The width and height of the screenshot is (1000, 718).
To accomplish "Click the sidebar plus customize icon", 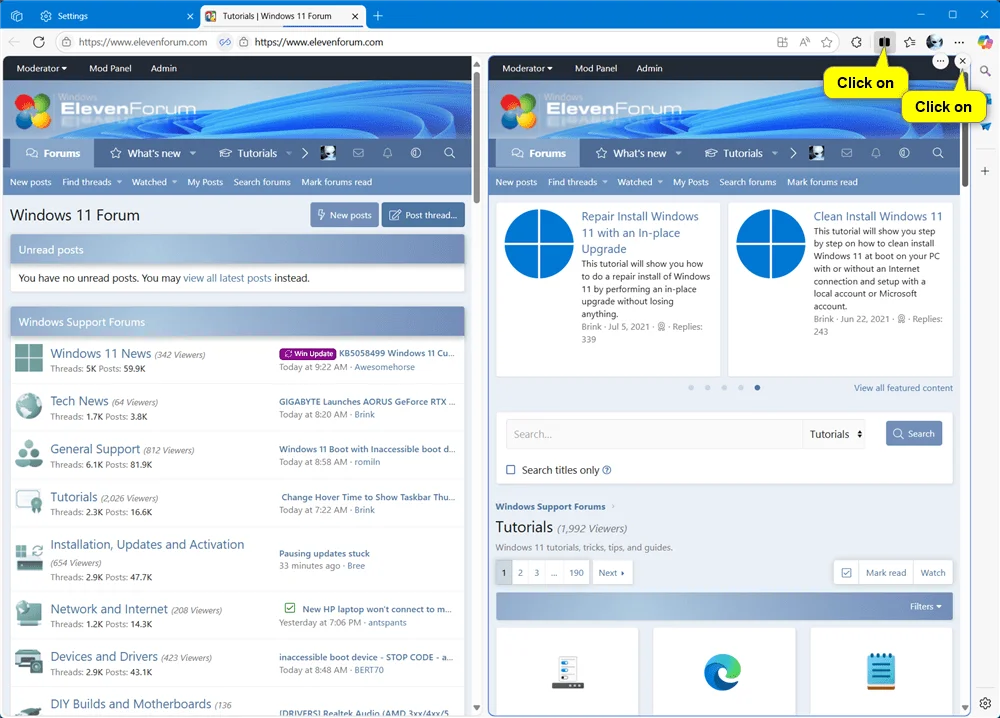I will tap(985, 171).
